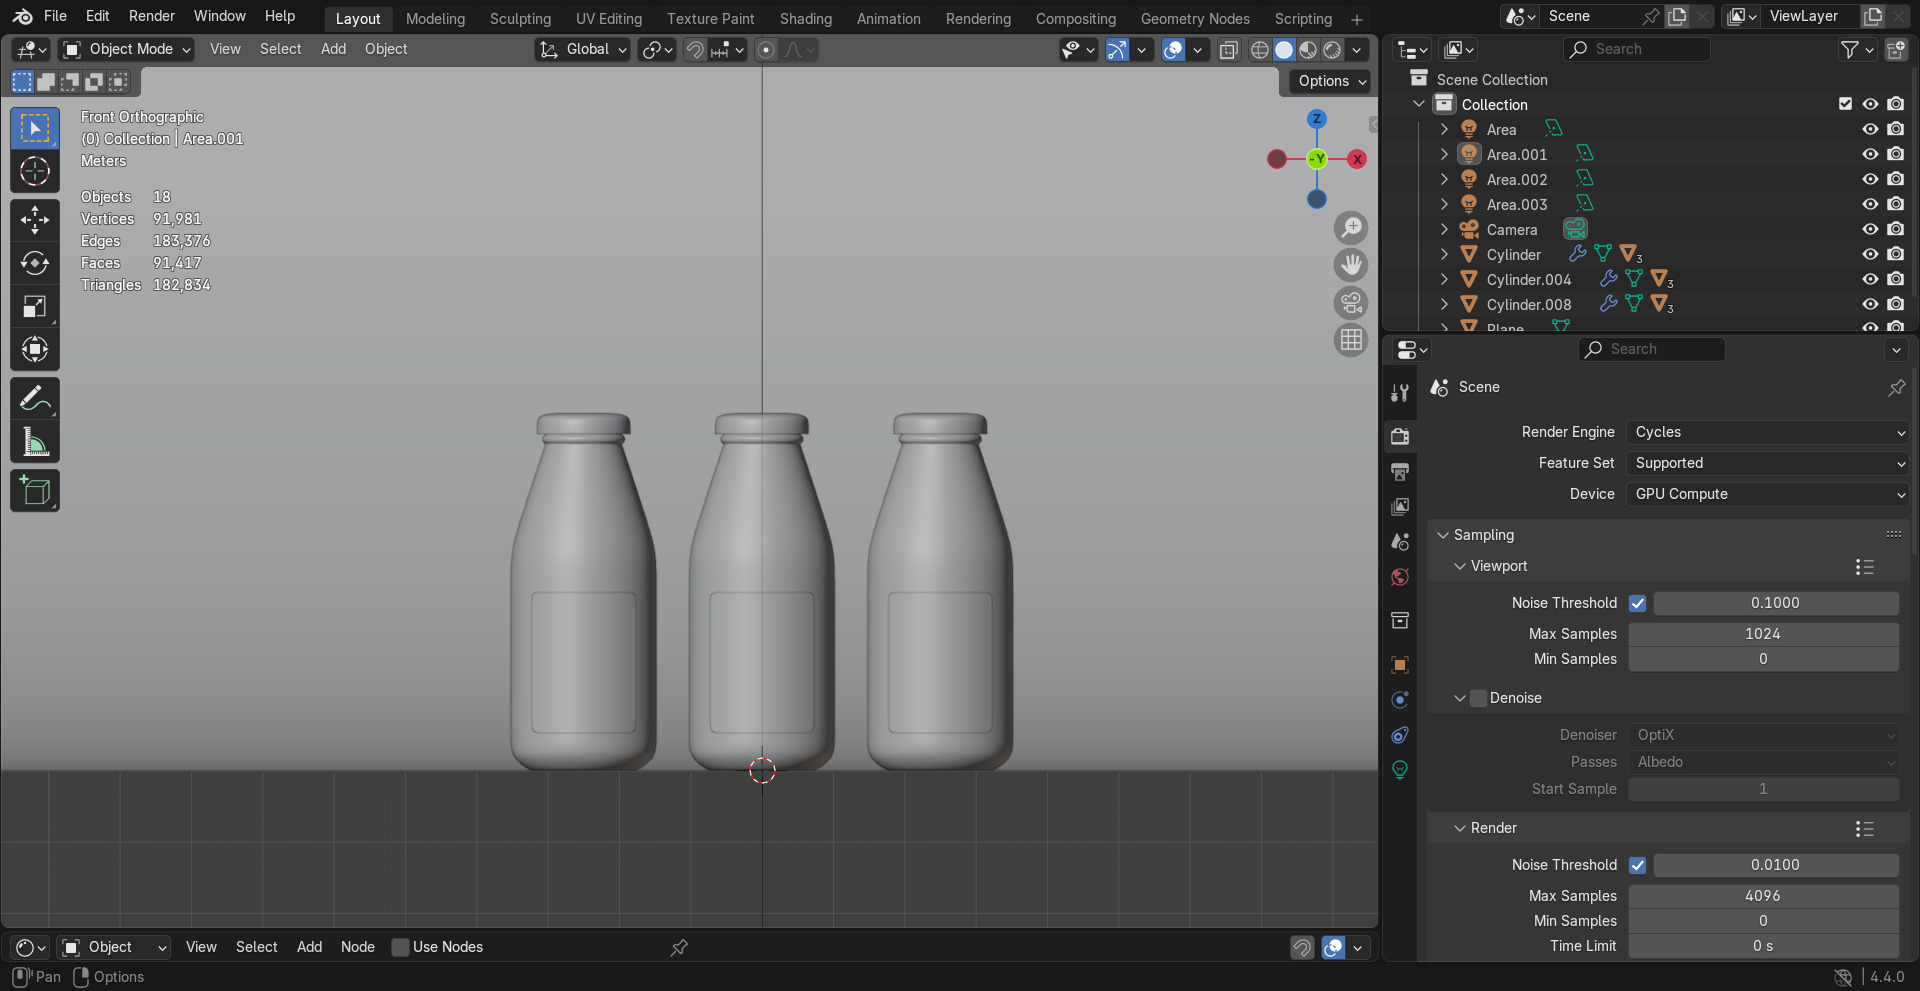Switch to the Shading workspace tab
Screen dimensions: 1920x991
[805, 19]
